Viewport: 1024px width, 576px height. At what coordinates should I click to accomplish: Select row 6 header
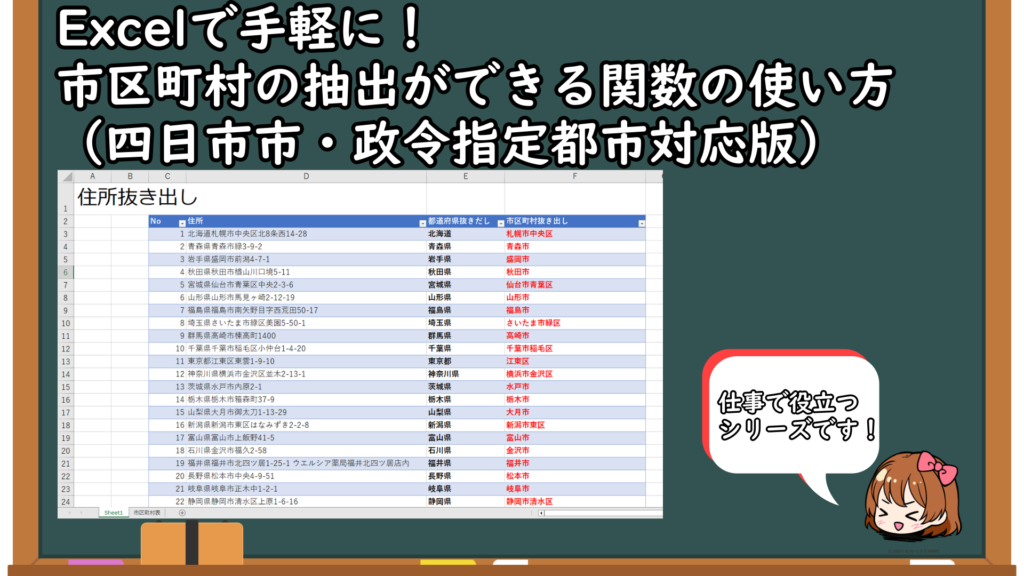[66, 271]
